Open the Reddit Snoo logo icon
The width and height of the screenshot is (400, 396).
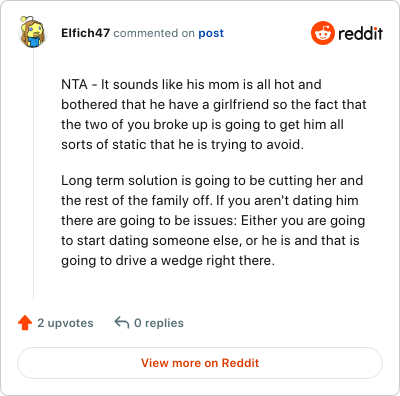coord(322,33)
